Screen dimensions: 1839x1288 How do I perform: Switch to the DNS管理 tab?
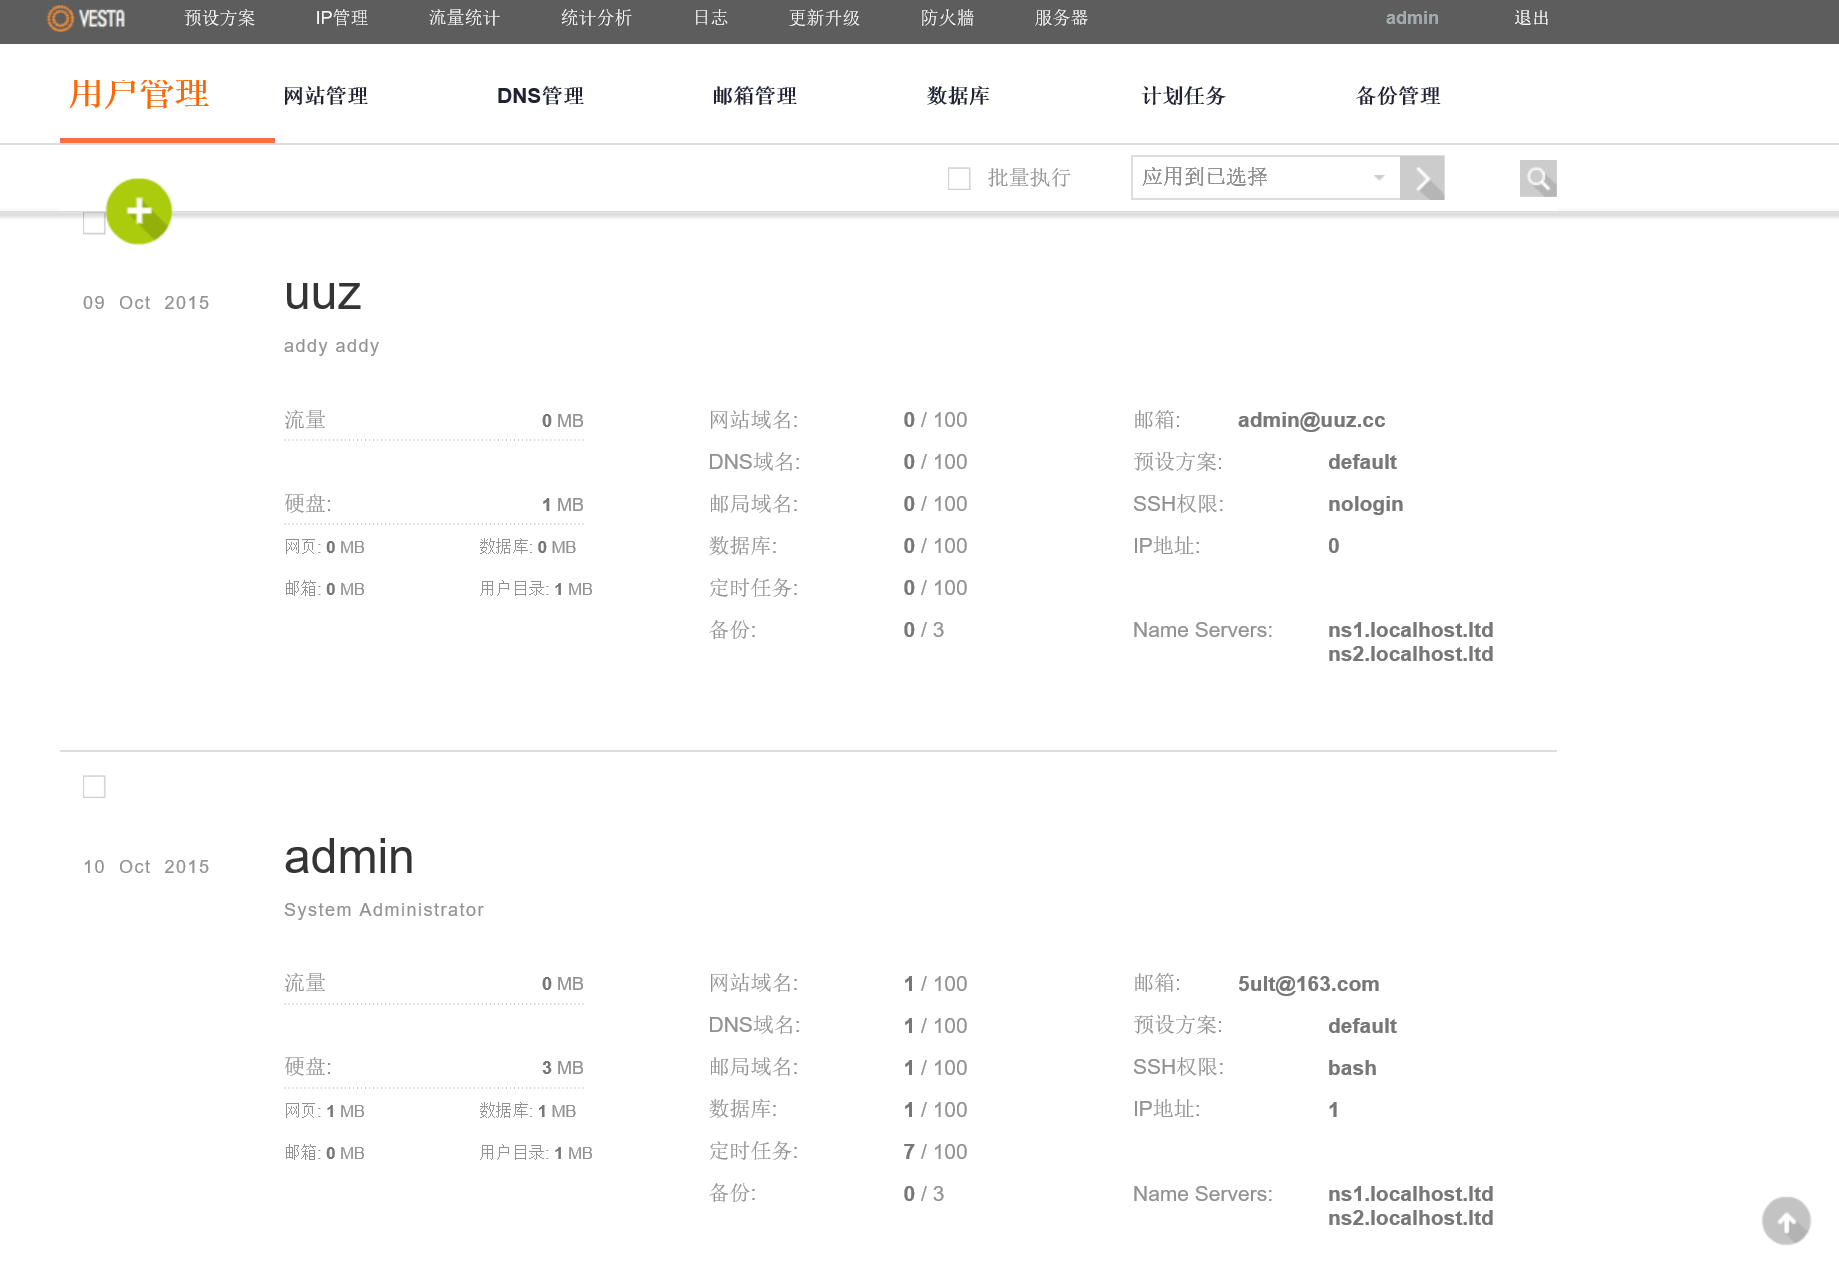click(x=540, y=96)
